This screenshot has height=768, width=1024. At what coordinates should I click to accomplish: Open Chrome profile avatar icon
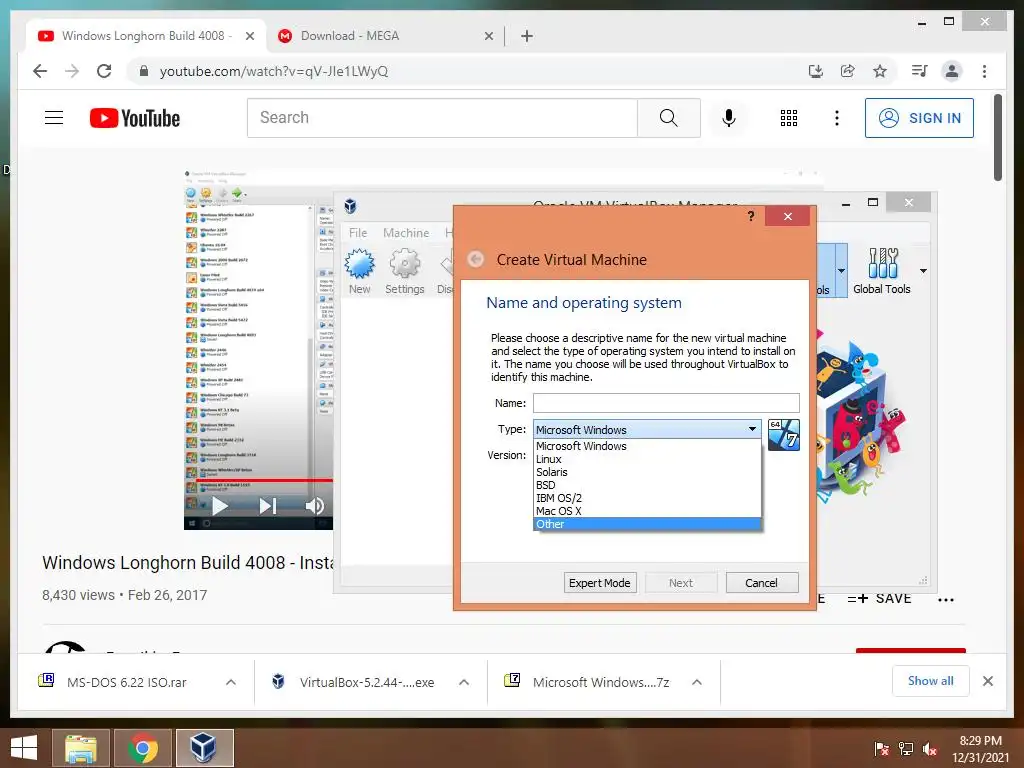(952, 71)
